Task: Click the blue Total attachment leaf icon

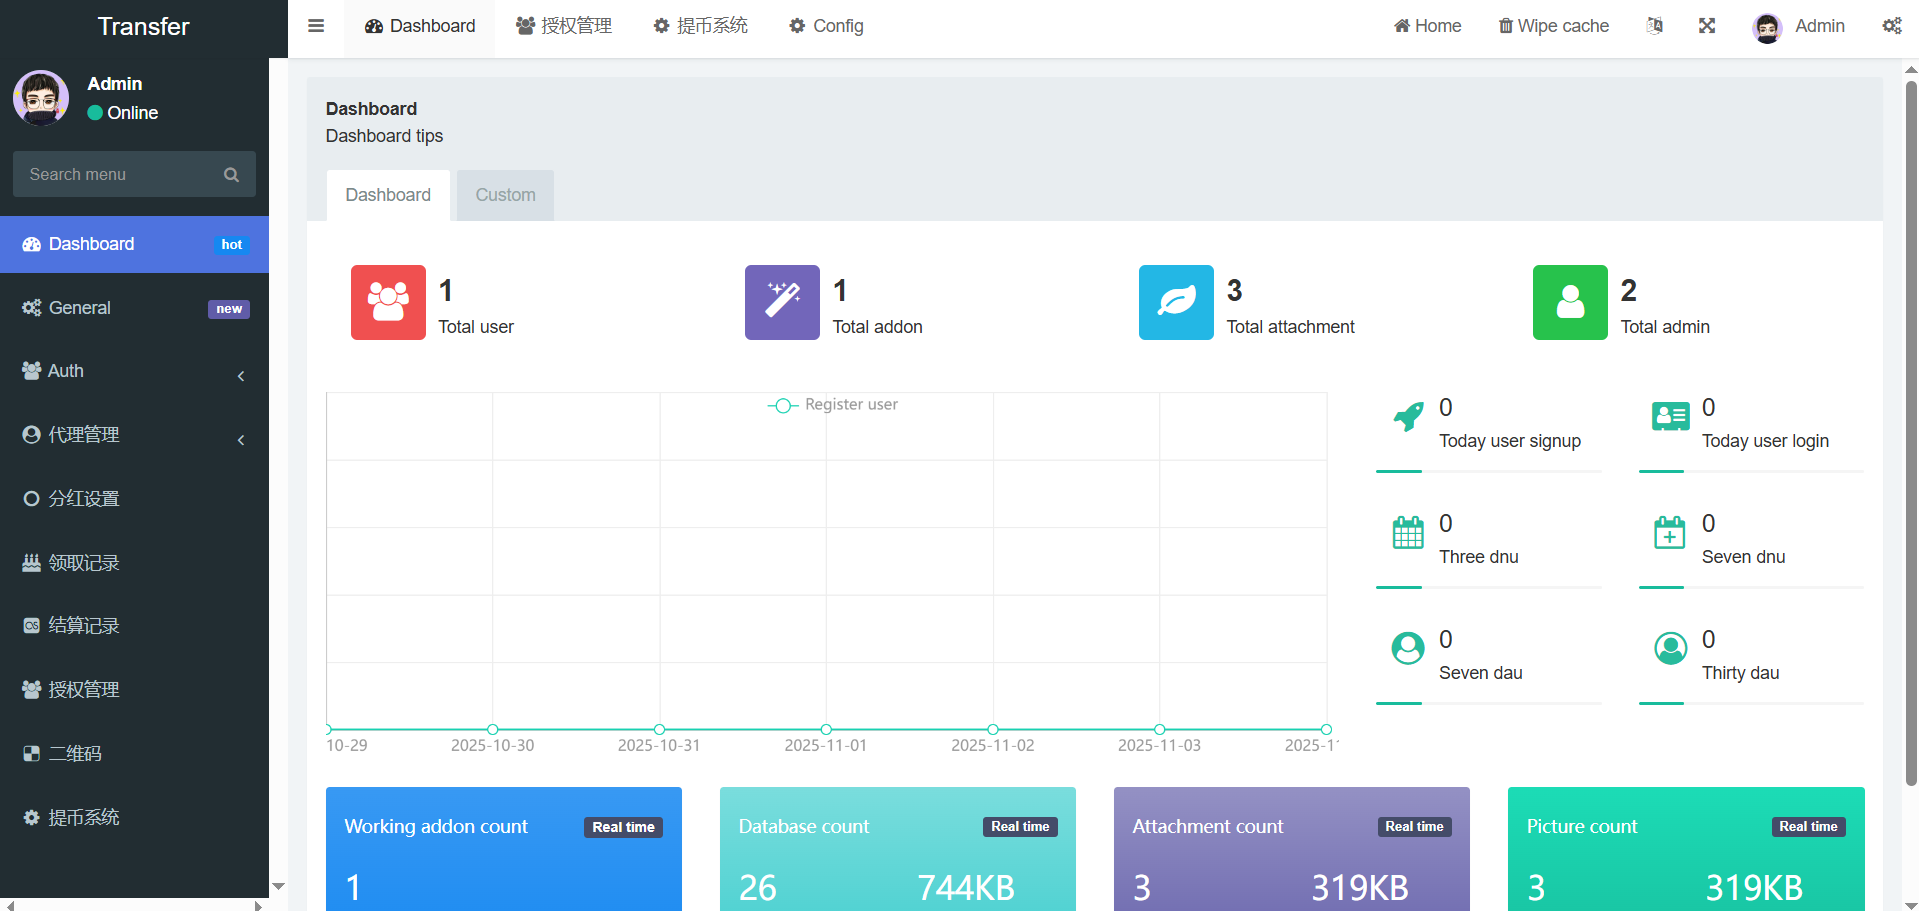Action: click(x=1176, y=302)
